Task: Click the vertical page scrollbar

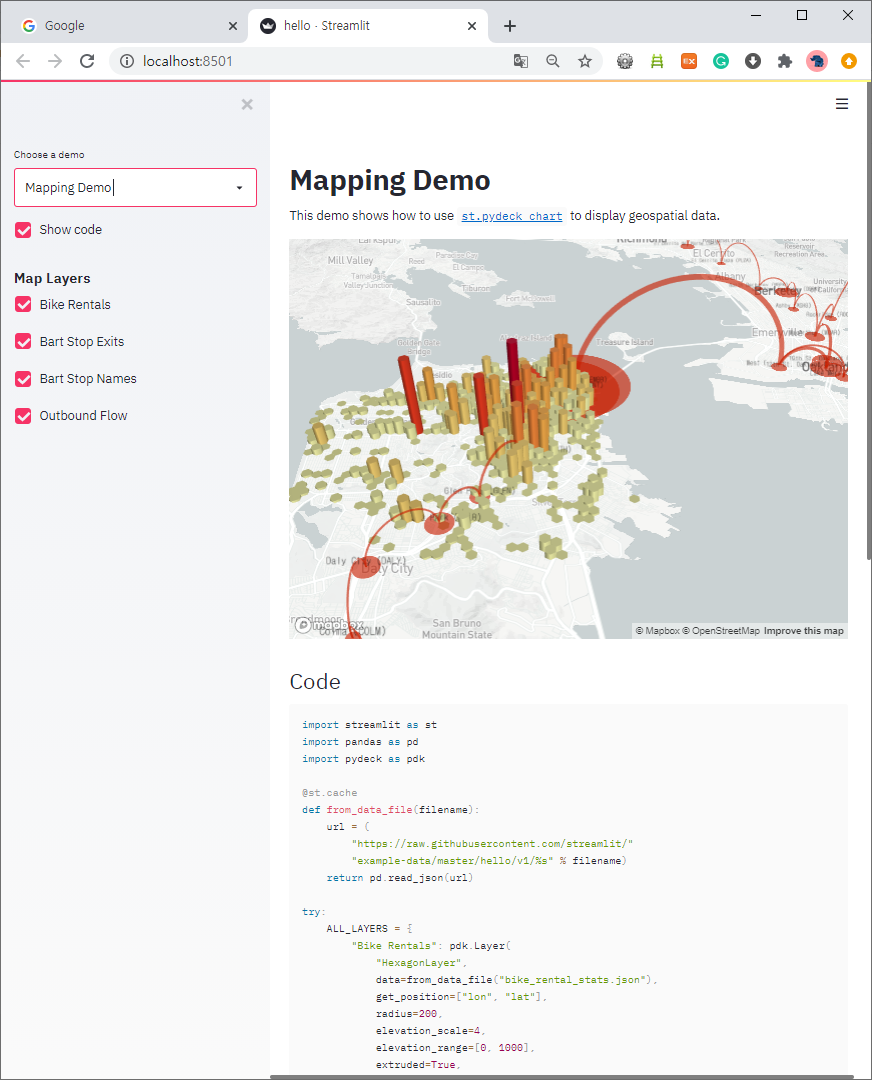Action: click(x=869, y=320)
